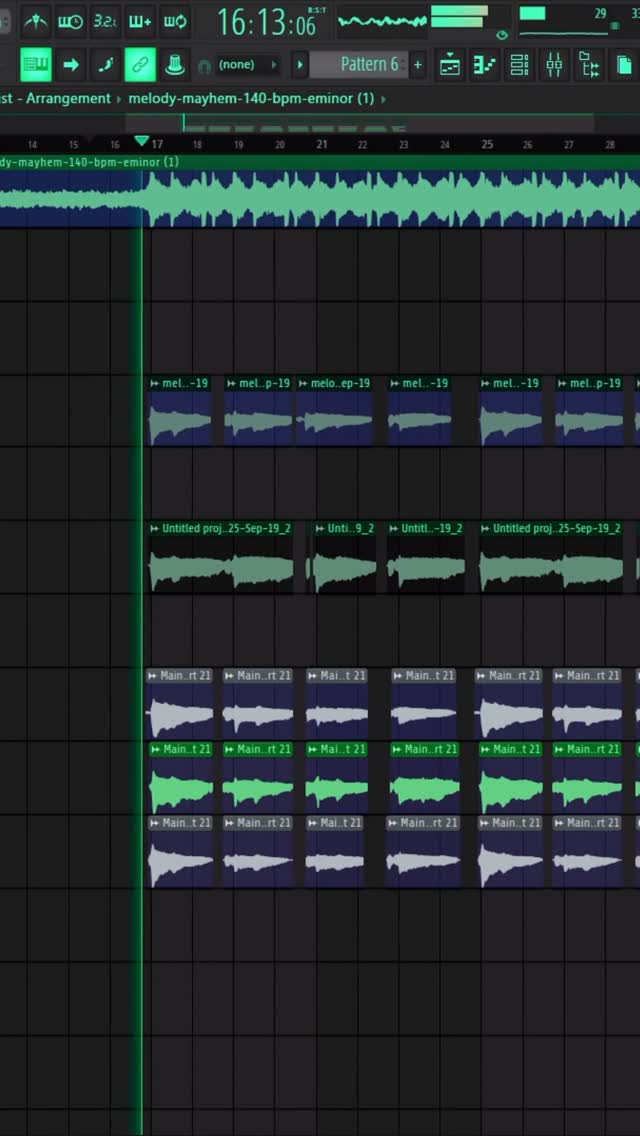Click Arrangement in the playlist breadcrumb

point(68,99)
